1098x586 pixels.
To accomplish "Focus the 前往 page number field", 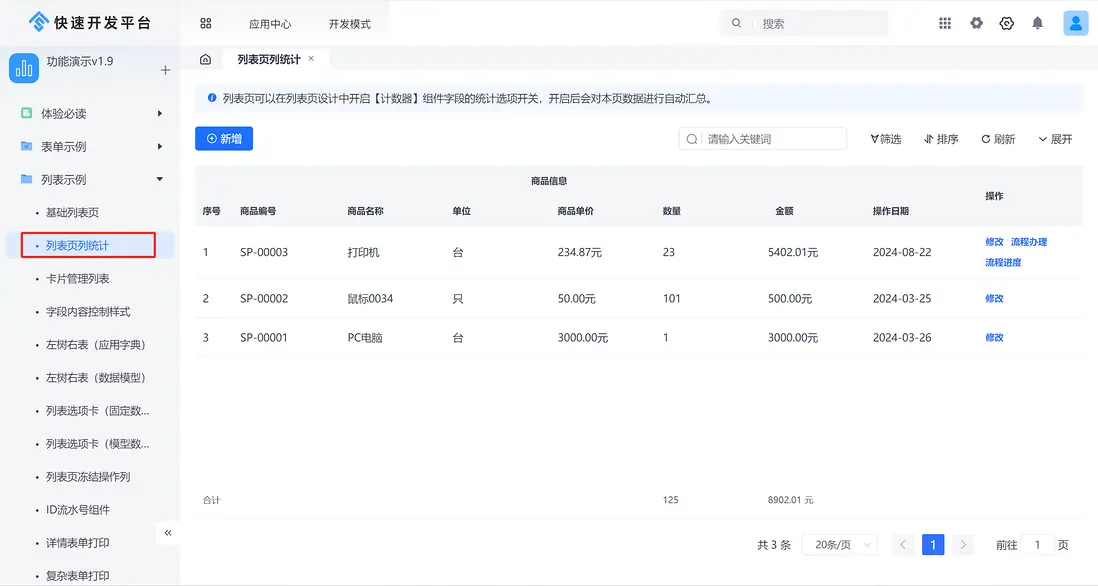I will pos(1037,545).
